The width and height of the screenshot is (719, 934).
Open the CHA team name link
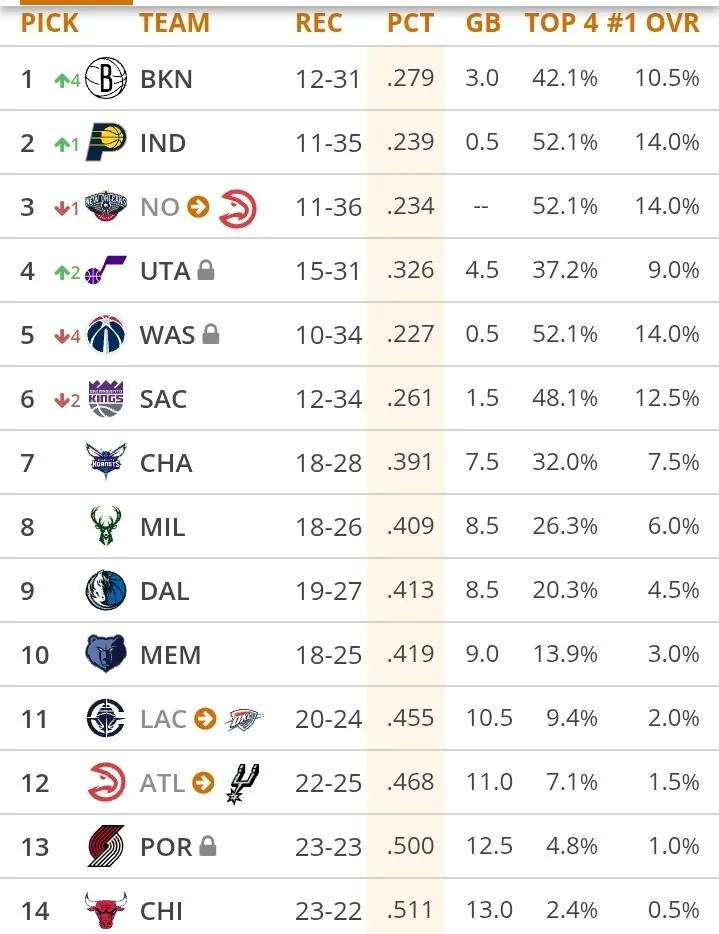click(x=166, y=463)
